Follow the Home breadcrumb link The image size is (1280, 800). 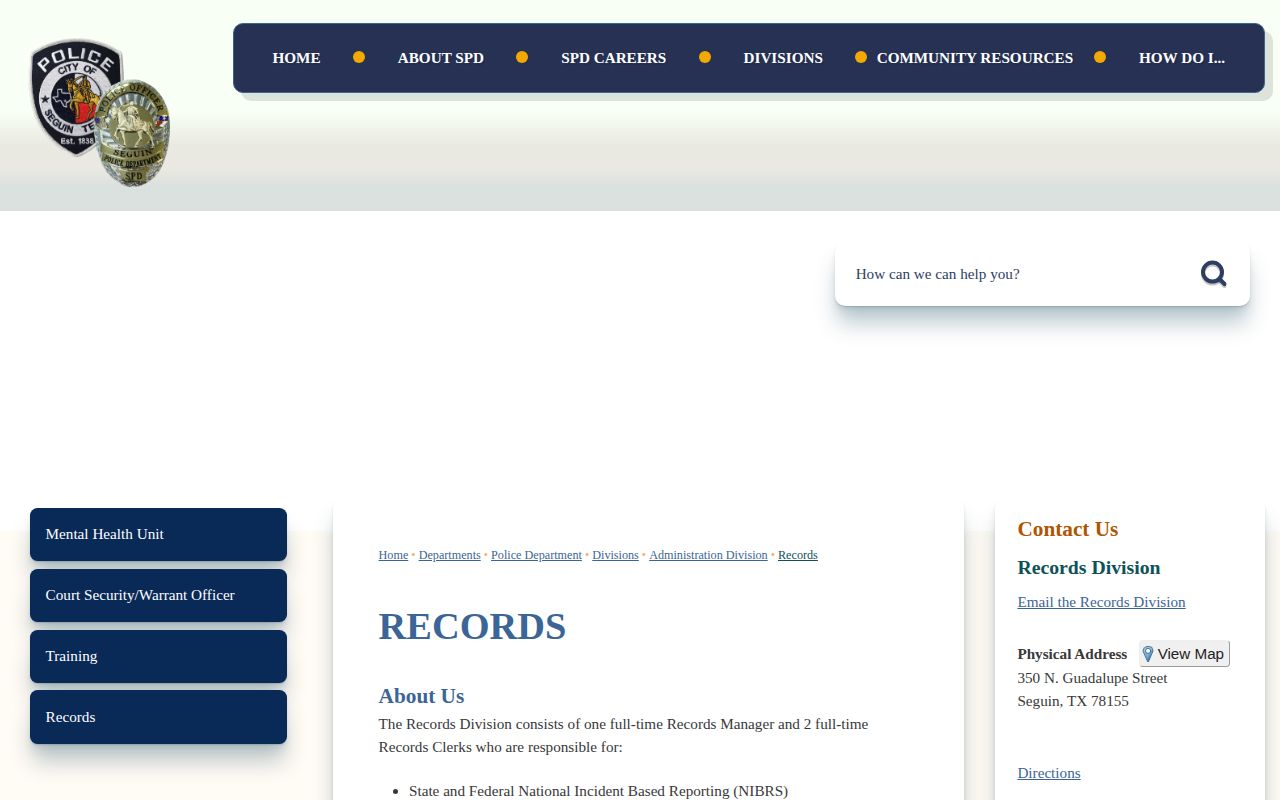[x=393, y=555]
